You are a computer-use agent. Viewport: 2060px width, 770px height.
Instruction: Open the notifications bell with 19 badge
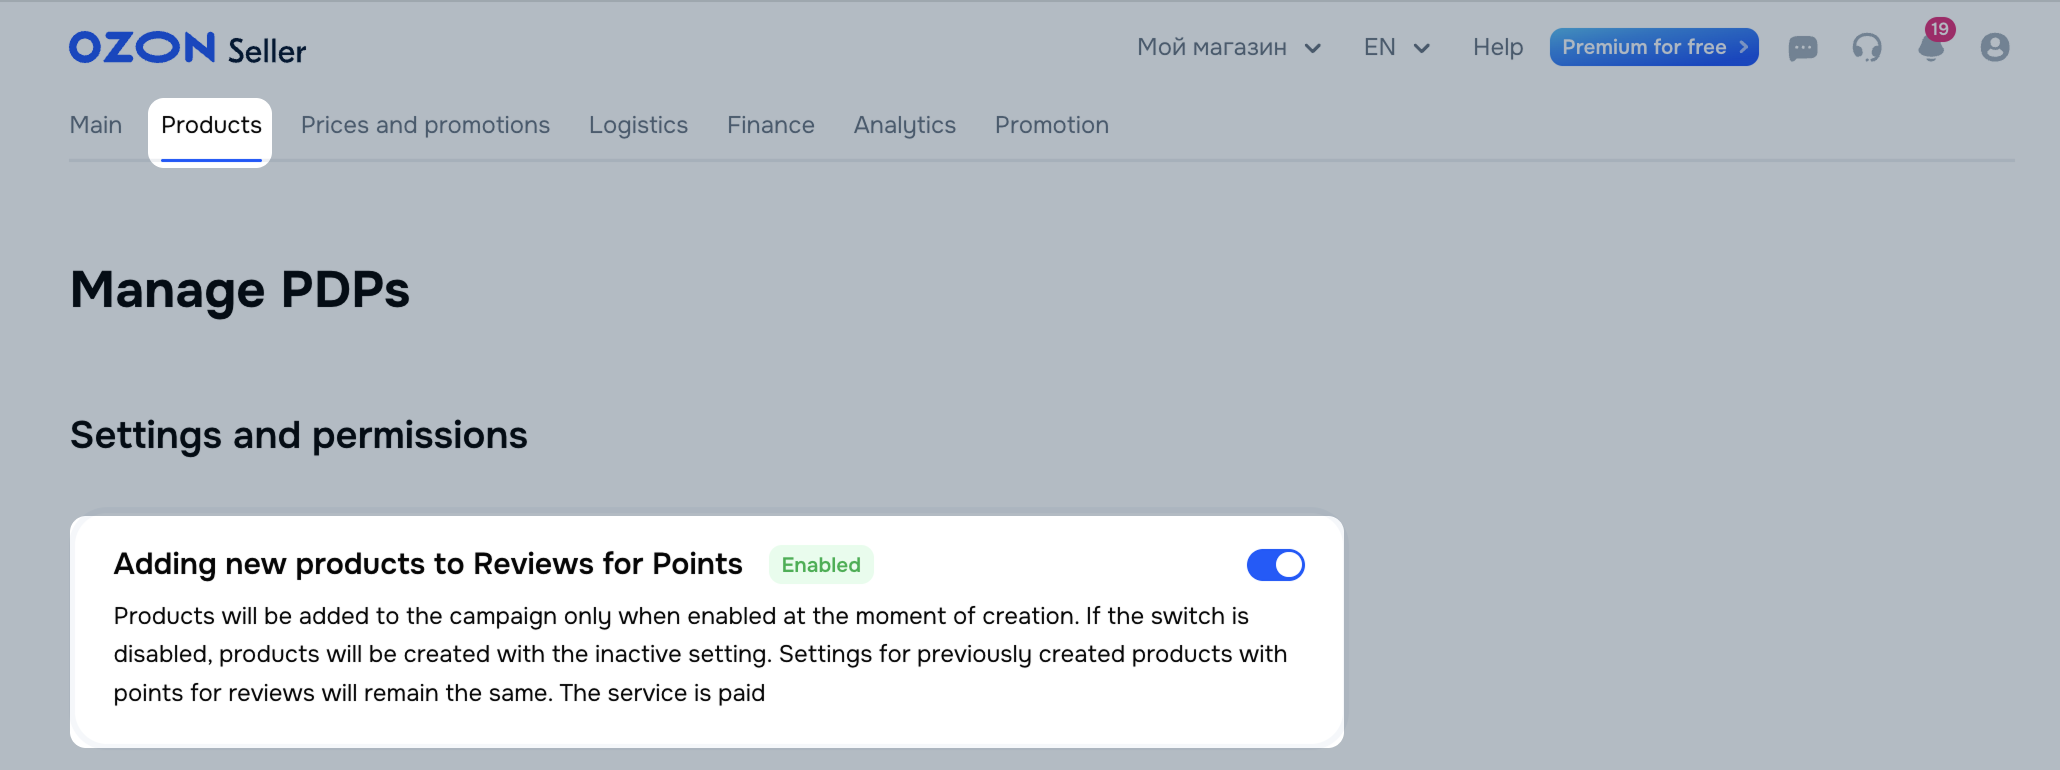1933,44
